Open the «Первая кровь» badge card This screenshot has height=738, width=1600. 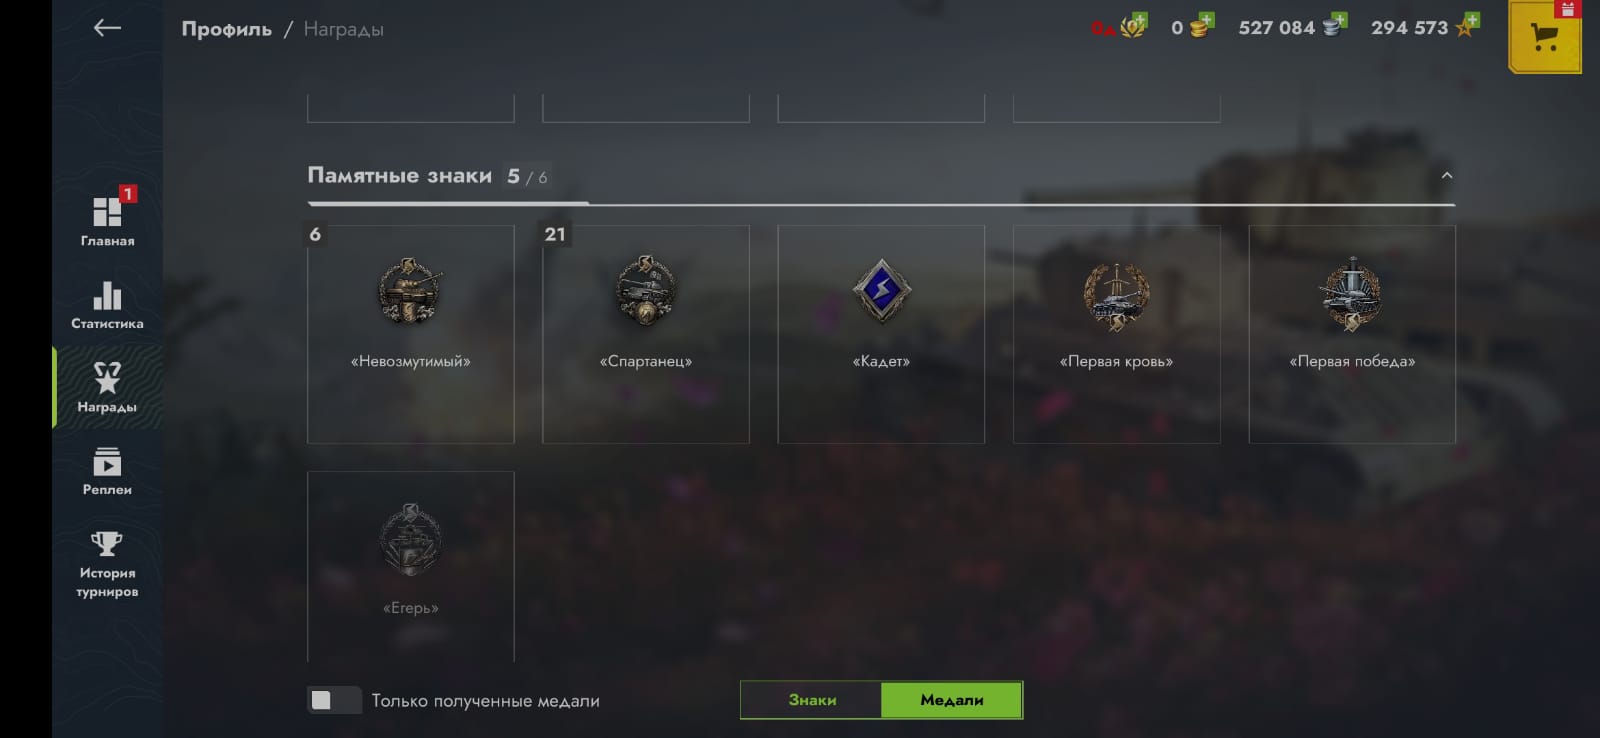(1117, 334)
